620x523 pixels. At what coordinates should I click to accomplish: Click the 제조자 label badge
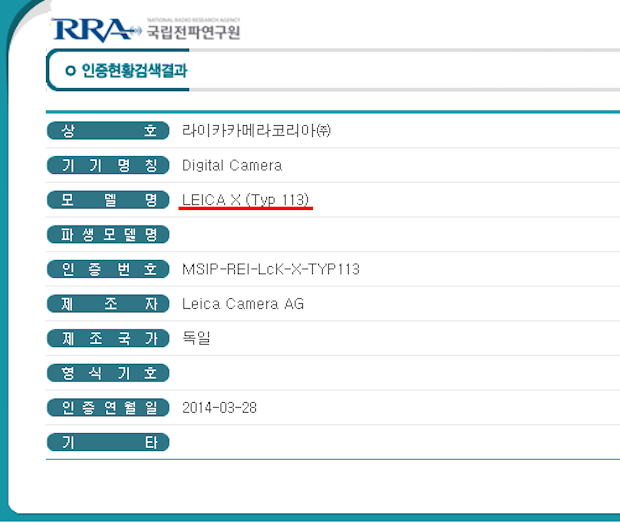tap(108, 304)
